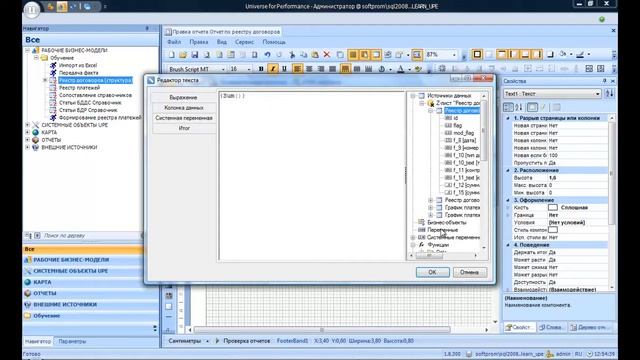Screen dimensions: 640x360
Task: Toggle right text alignment button
Action: point(321,69)
